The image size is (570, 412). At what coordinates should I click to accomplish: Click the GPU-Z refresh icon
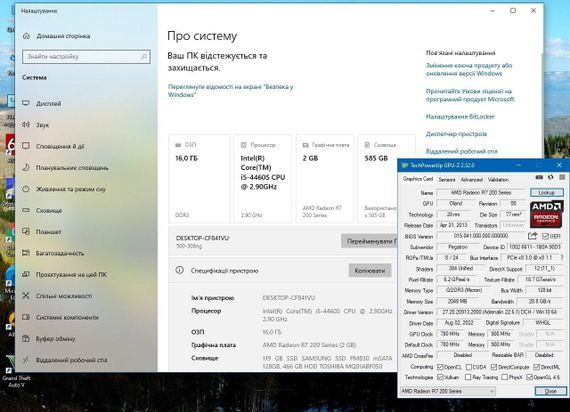pyautogui.click(x=551, y=177)
